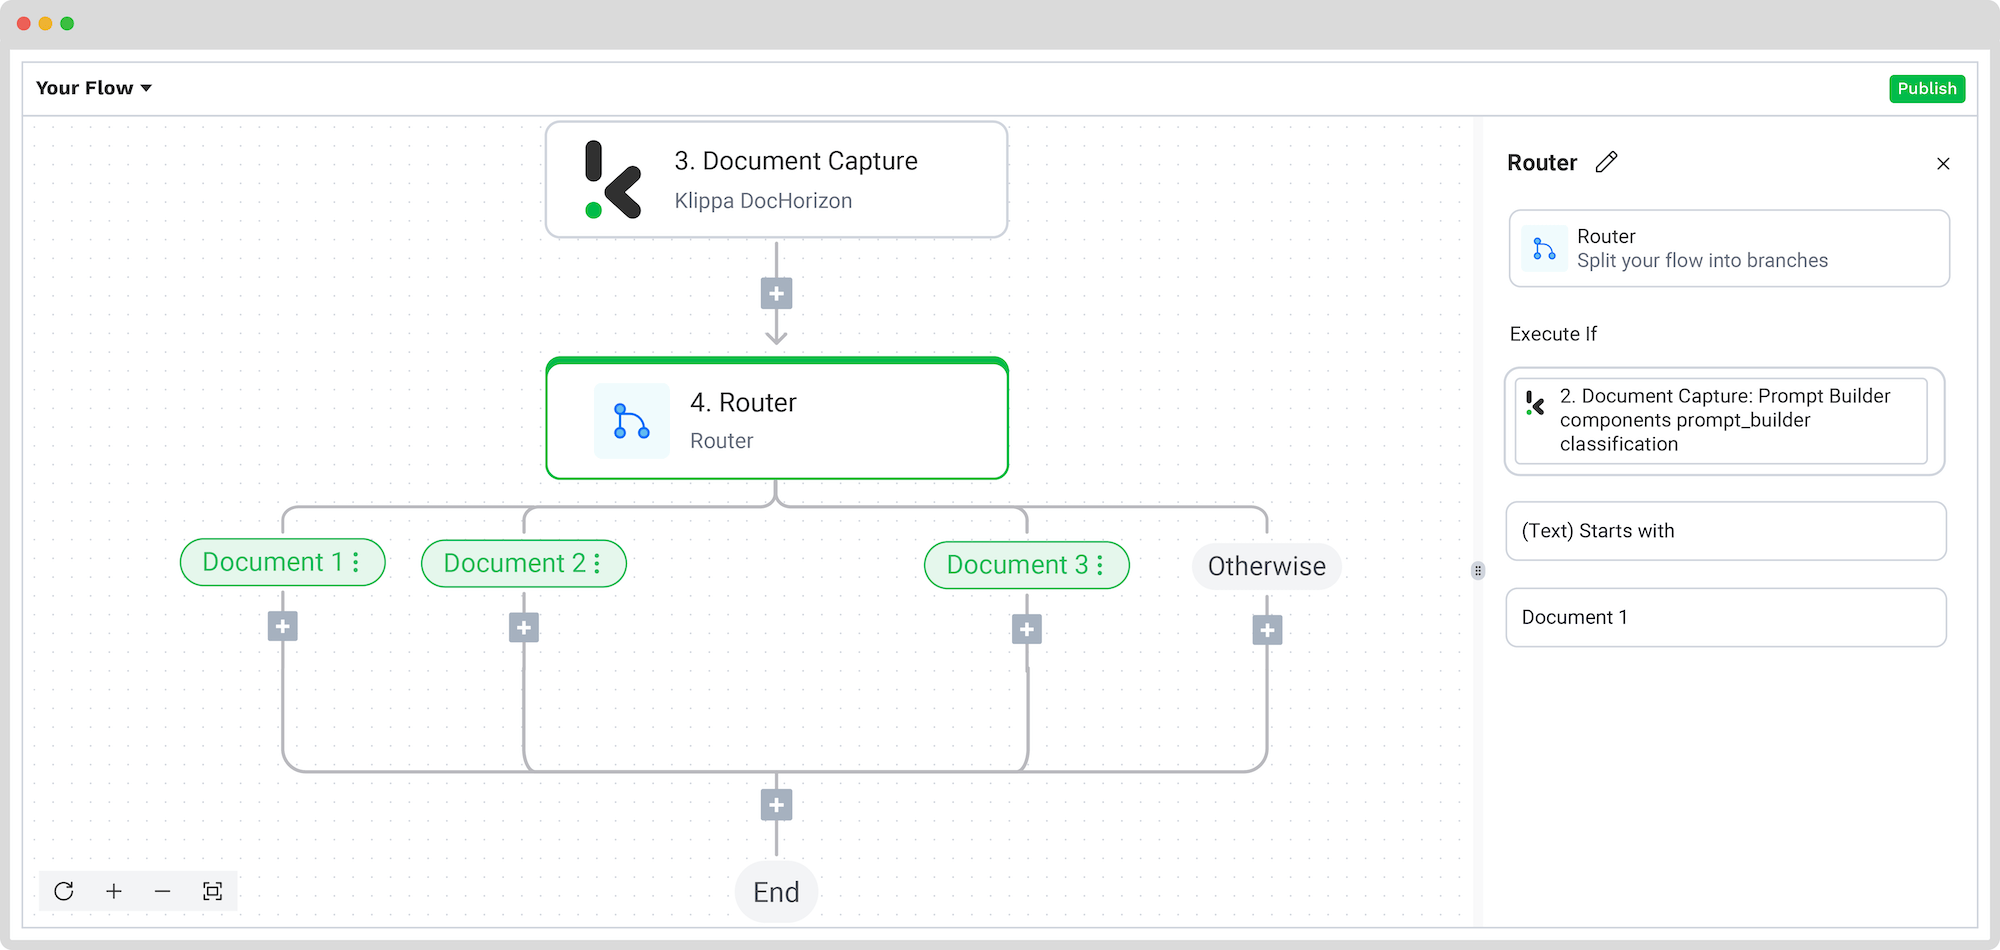Close the Router side panel
The image size is (2000, 950).
pos(1943,163)
